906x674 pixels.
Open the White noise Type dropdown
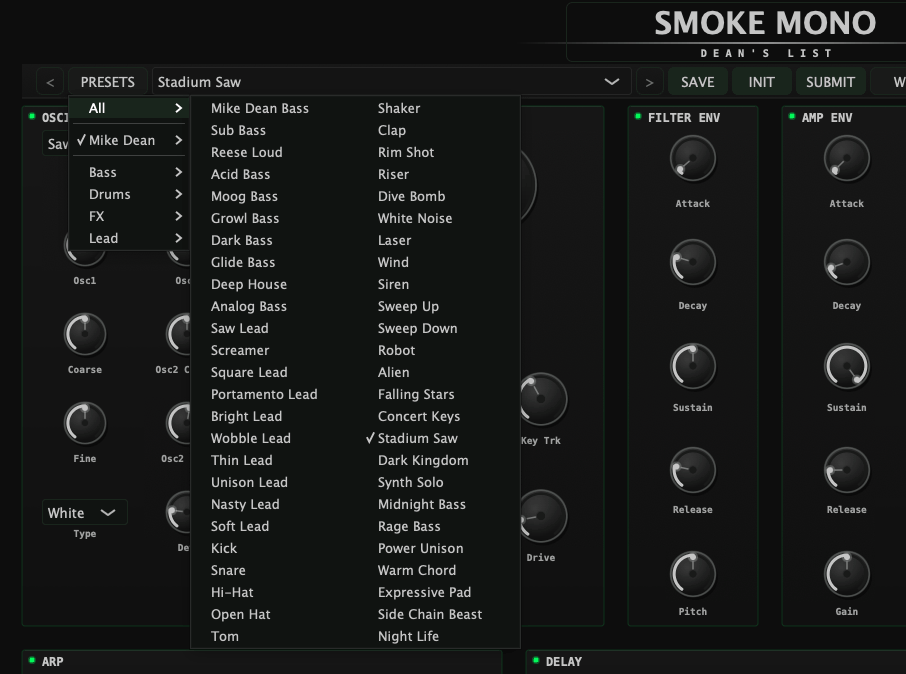pyautogui.click(x=84, y=512)
